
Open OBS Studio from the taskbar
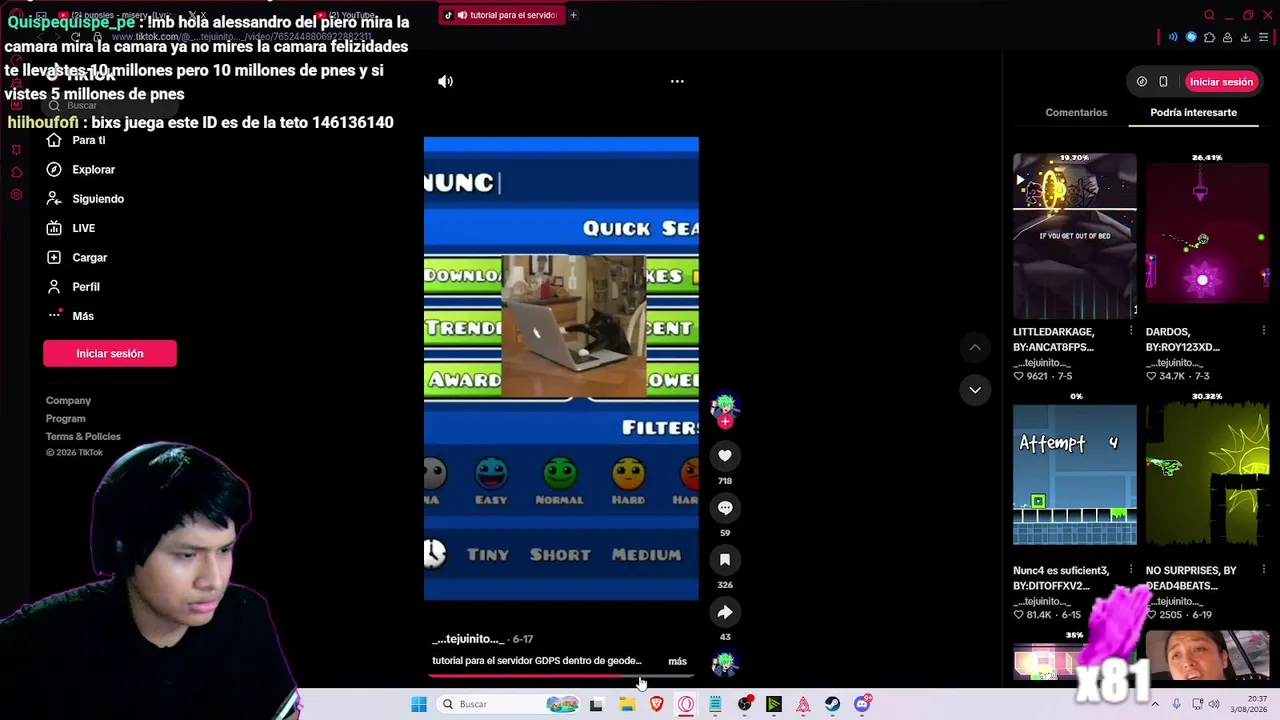tap(745, 704)
